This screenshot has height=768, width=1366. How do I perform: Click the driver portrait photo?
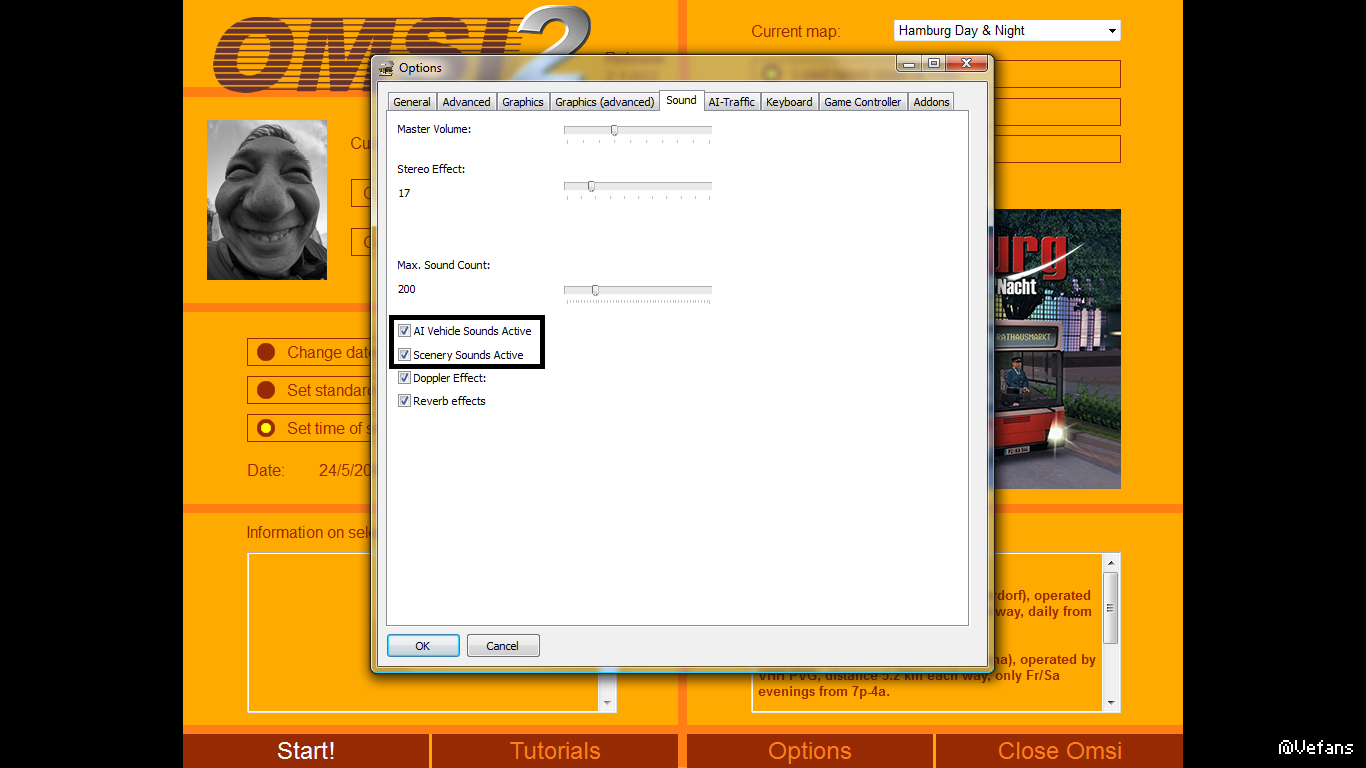pos(267,200)
